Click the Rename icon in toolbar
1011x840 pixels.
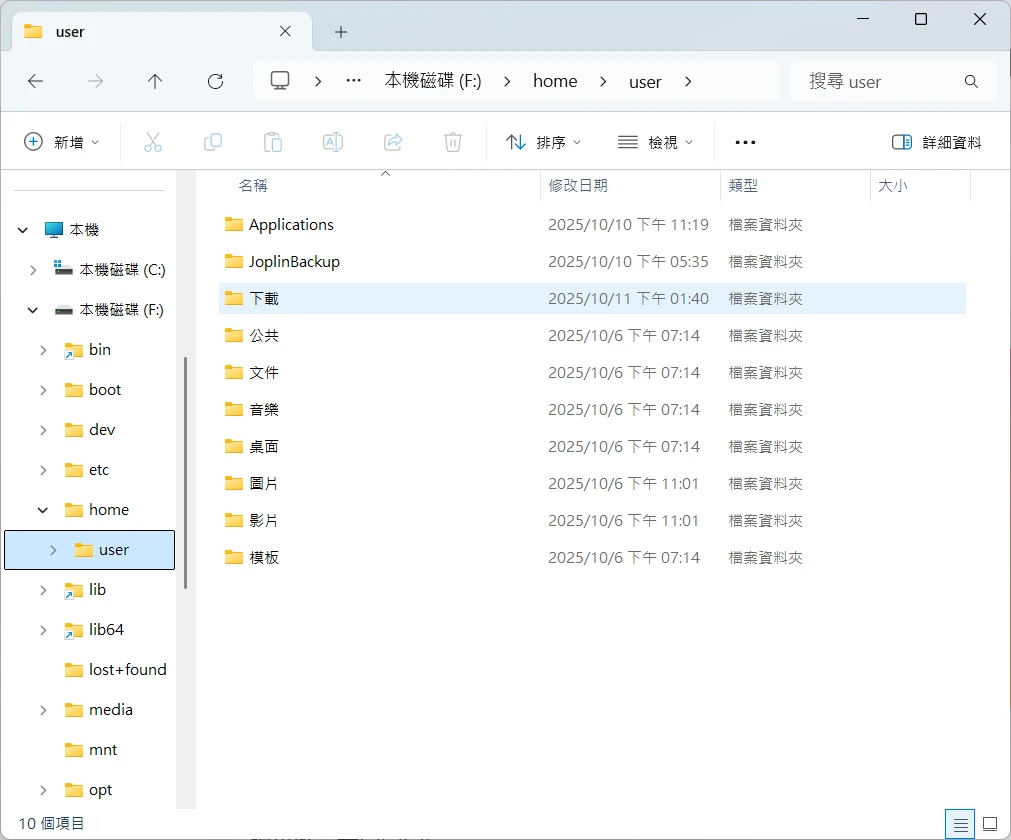tap(333, 142)
